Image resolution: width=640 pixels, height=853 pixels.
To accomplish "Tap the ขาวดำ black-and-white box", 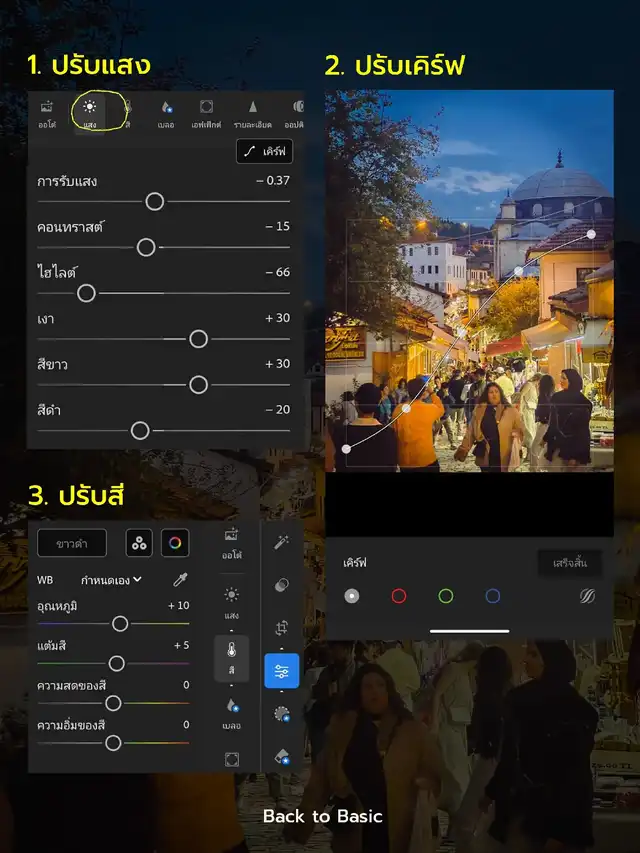I will tap(72, 543).
